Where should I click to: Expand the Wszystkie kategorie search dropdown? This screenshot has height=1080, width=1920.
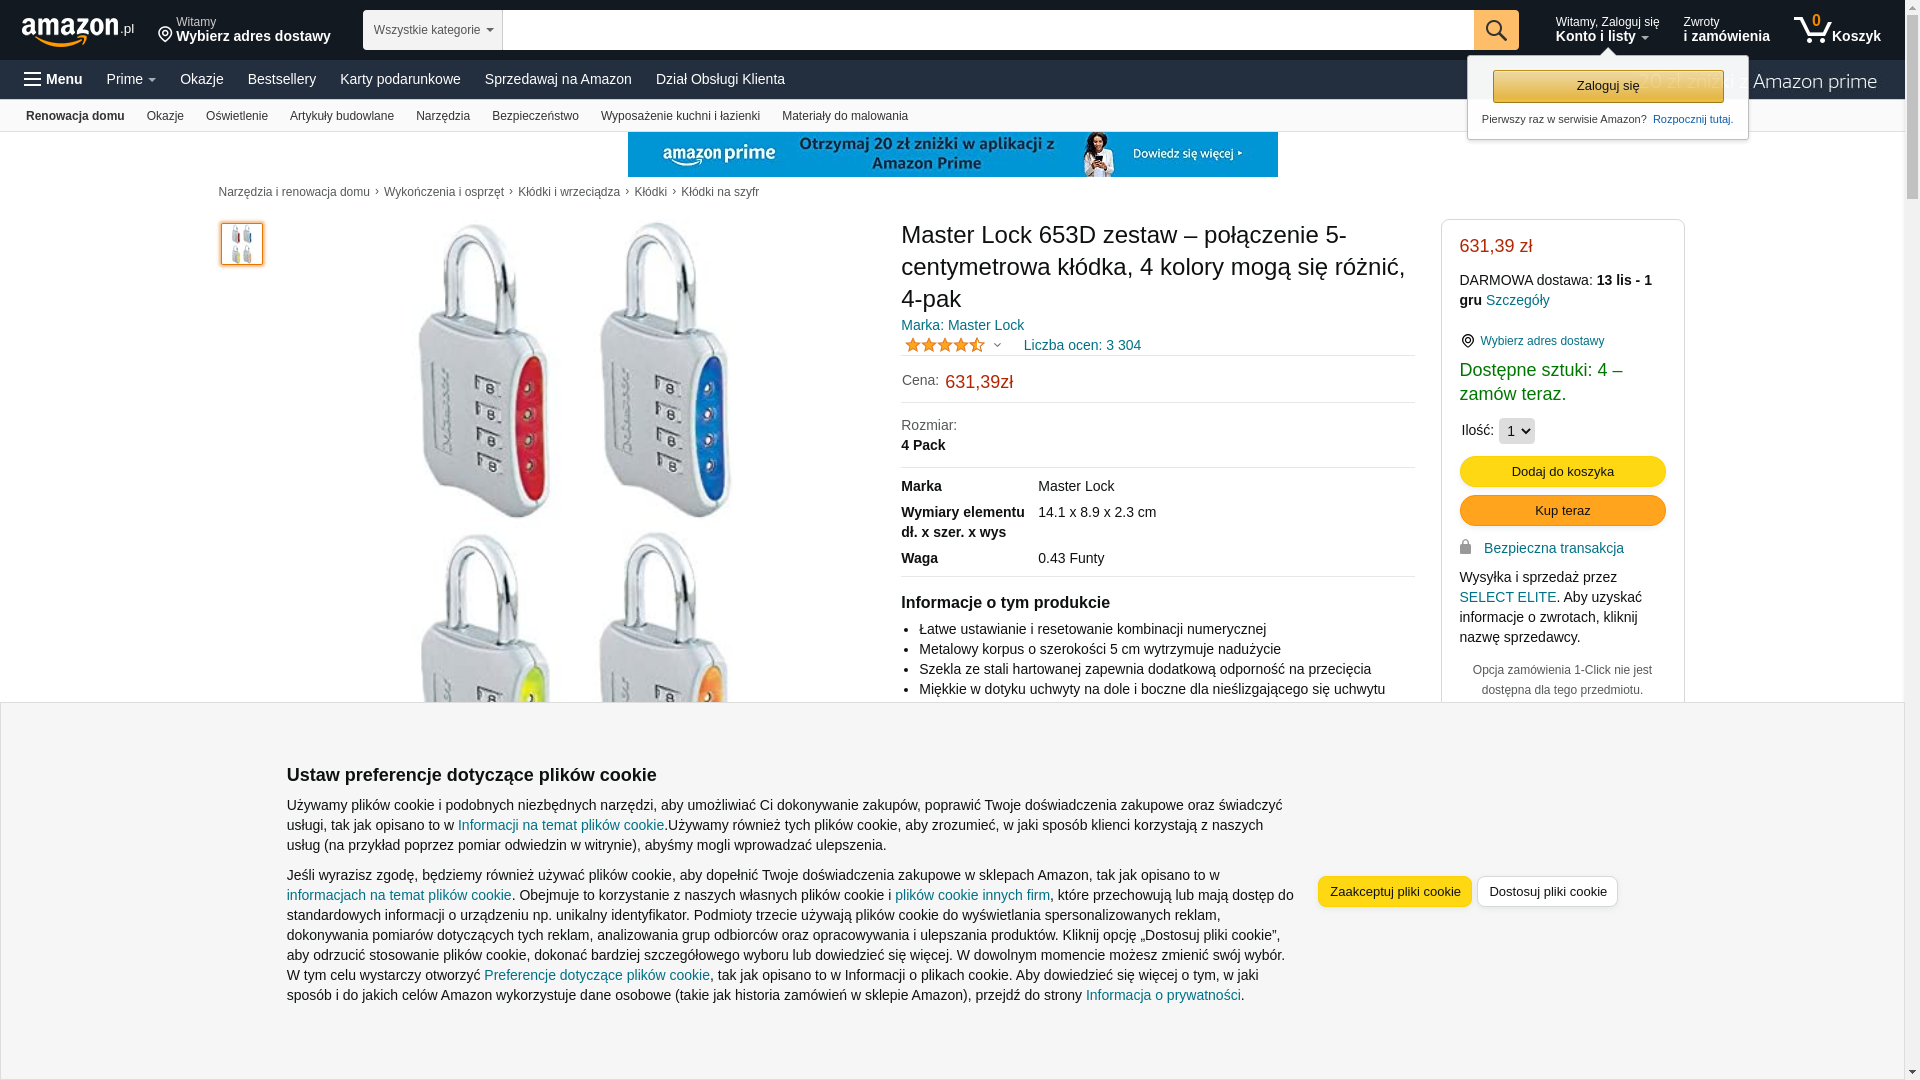pos(433,30)
